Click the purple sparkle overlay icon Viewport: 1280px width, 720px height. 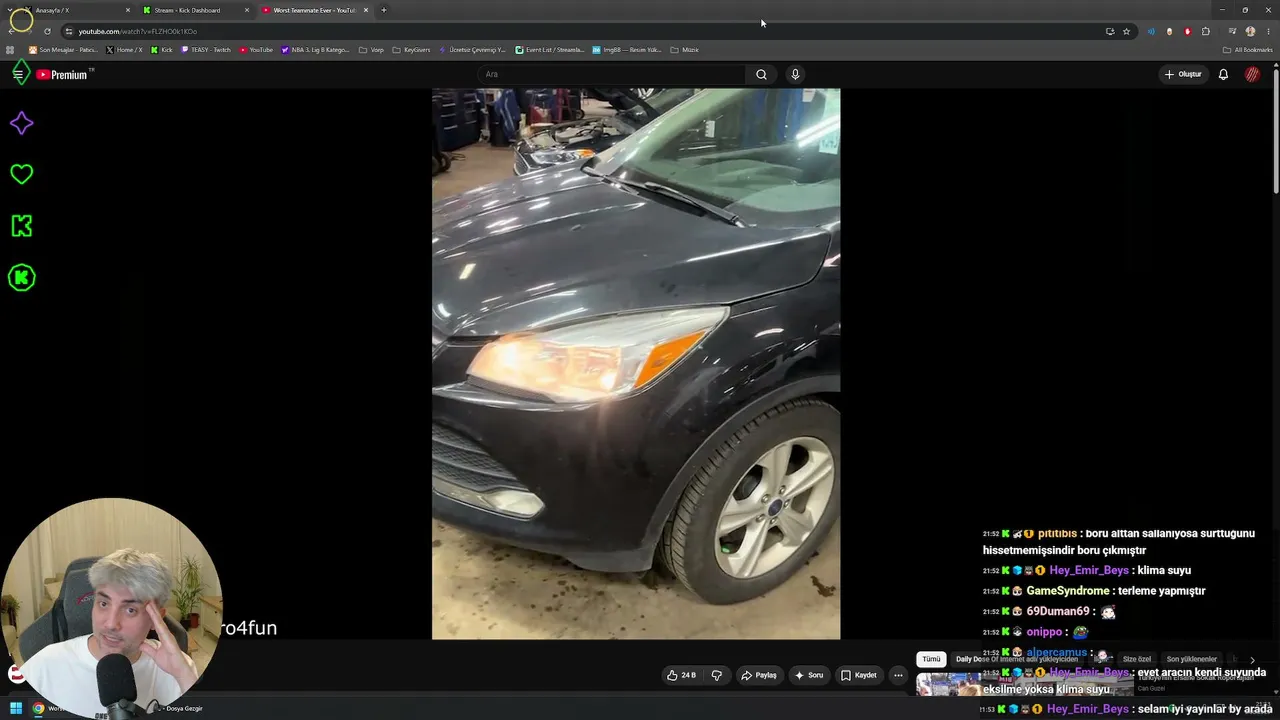coord(21,123)
